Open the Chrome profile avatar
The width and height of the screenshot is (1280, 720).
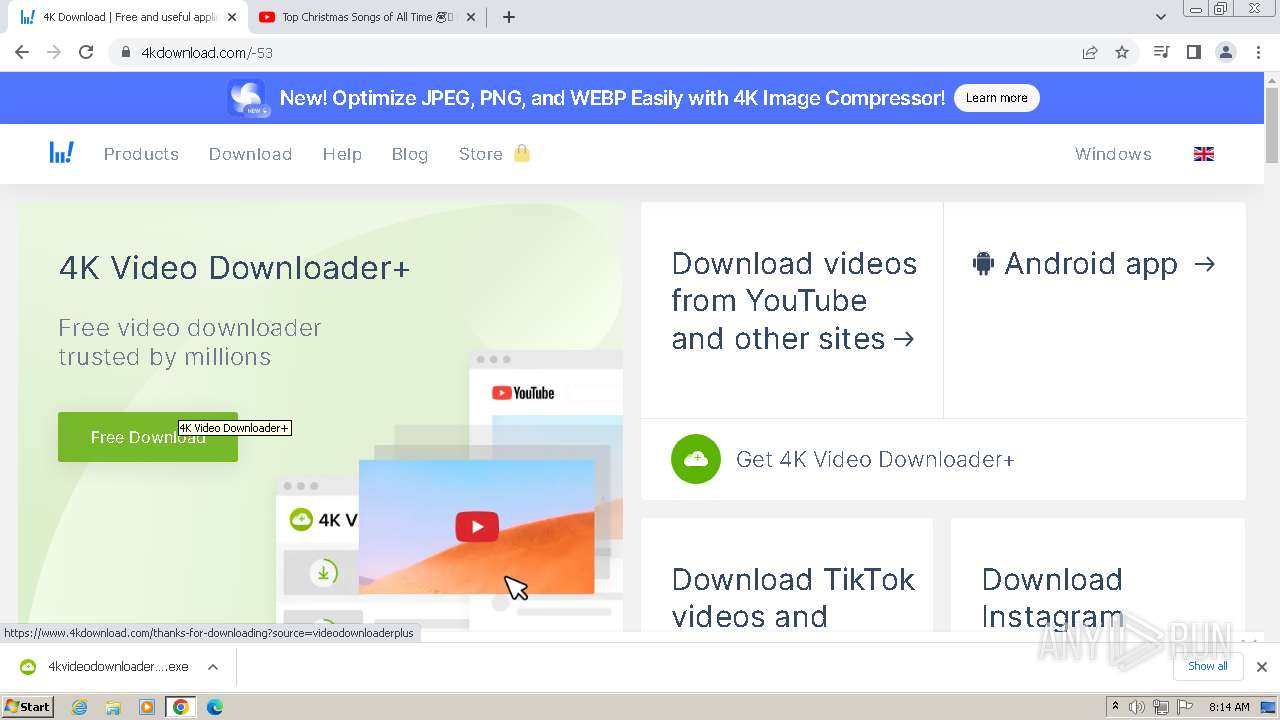click(1225, 52)
